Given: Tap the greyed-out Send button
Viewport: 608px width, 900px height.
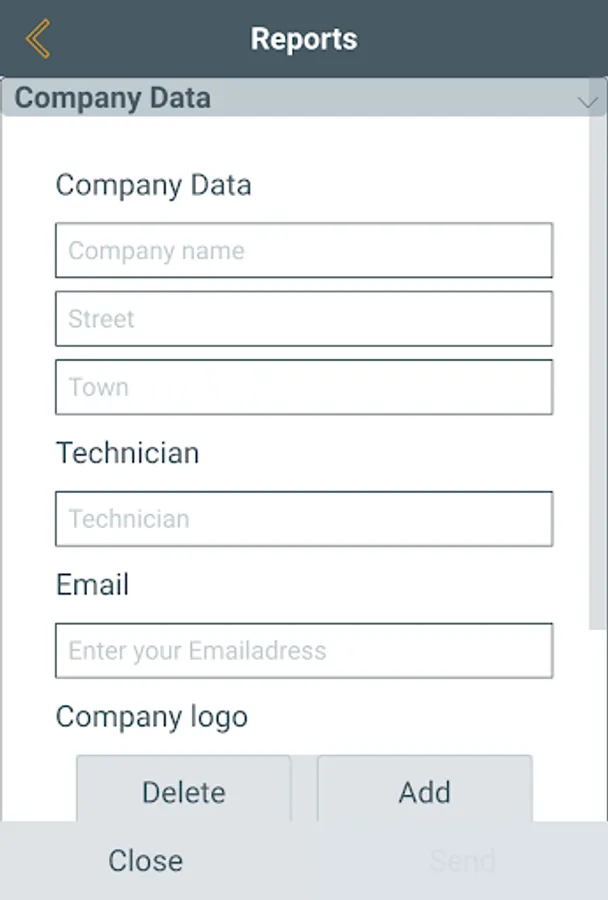Looking at the screenshot, I should pyautogui.click(x=462, y=861).
